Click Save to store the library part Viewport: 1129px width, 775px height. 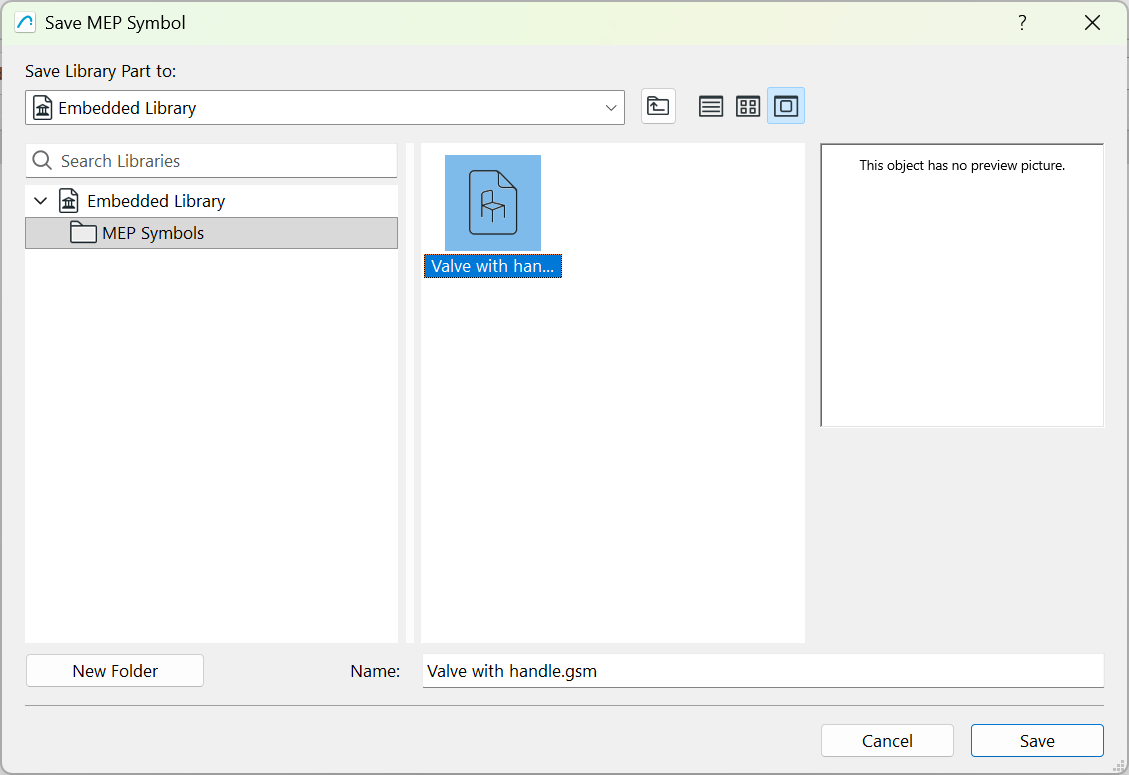(1037, 740)
